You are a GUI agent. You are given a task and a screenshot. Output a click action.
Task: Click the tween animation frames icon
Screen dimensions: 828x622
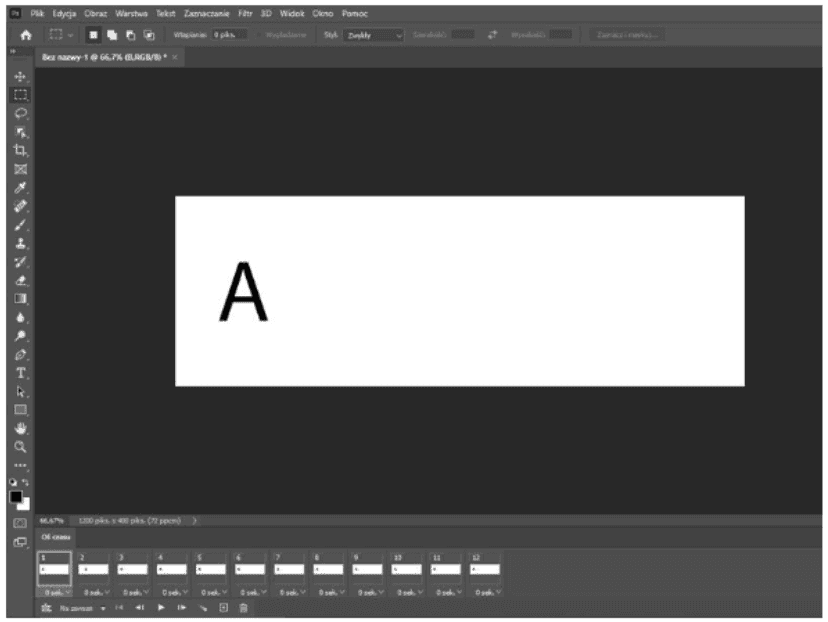pyautogui.click(x=203, y=608)
